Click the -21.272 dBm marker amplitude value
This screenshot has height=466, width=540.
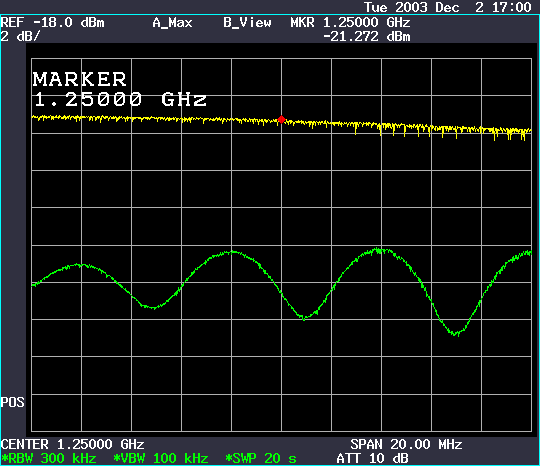367,37
